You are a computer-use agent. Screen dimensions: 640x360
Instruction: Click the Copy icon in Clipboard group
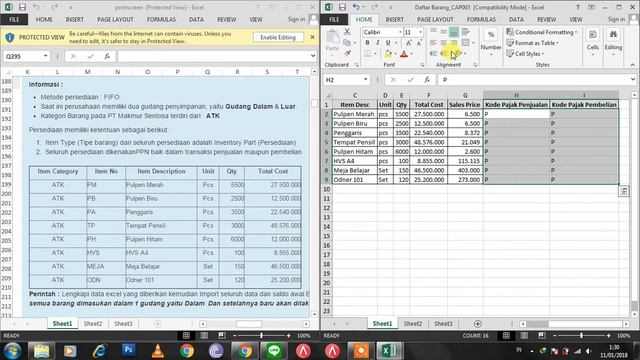point(347,42)
